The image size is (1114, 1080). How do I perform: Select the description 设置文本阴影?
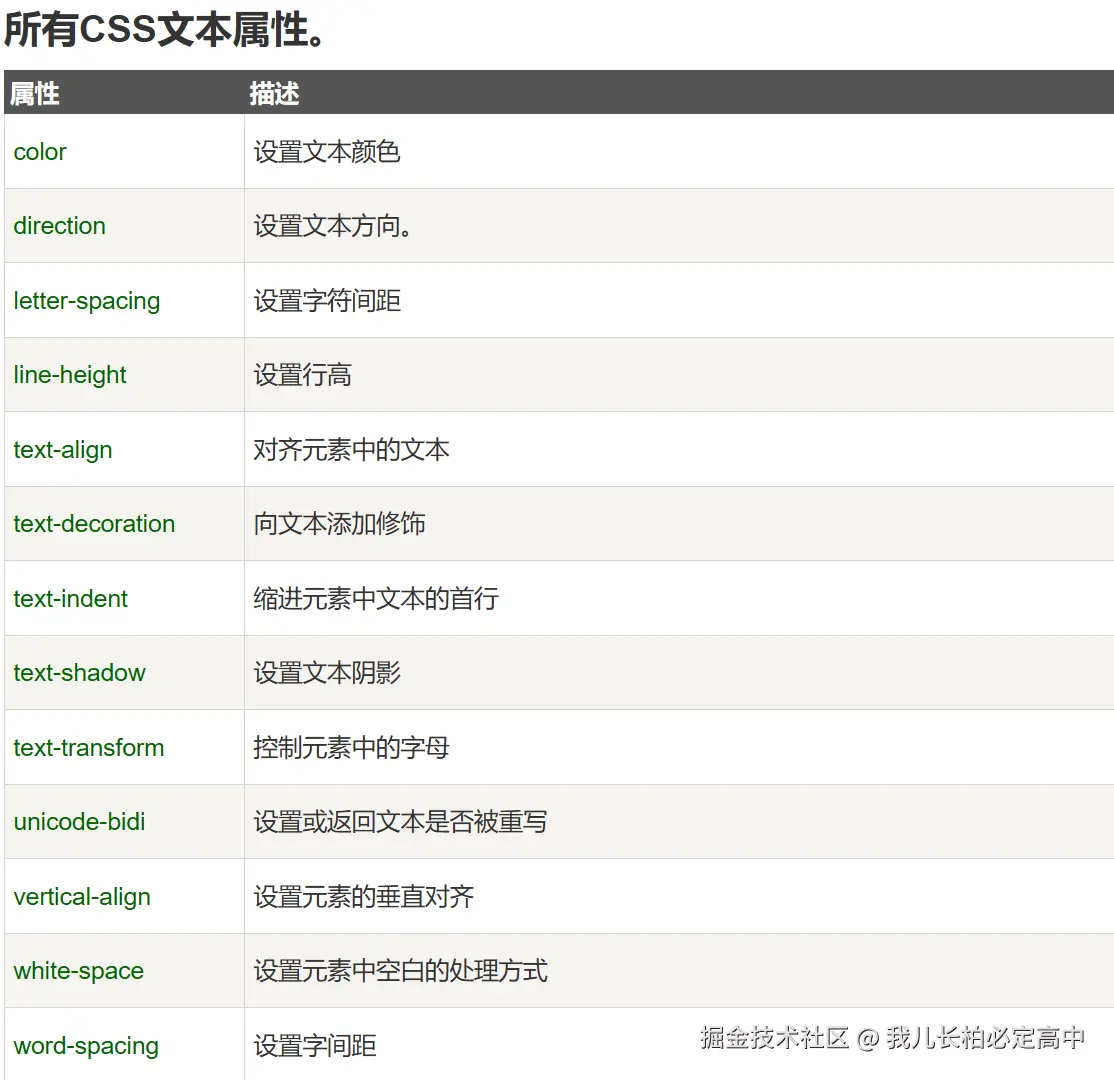[x=327, y=673]
